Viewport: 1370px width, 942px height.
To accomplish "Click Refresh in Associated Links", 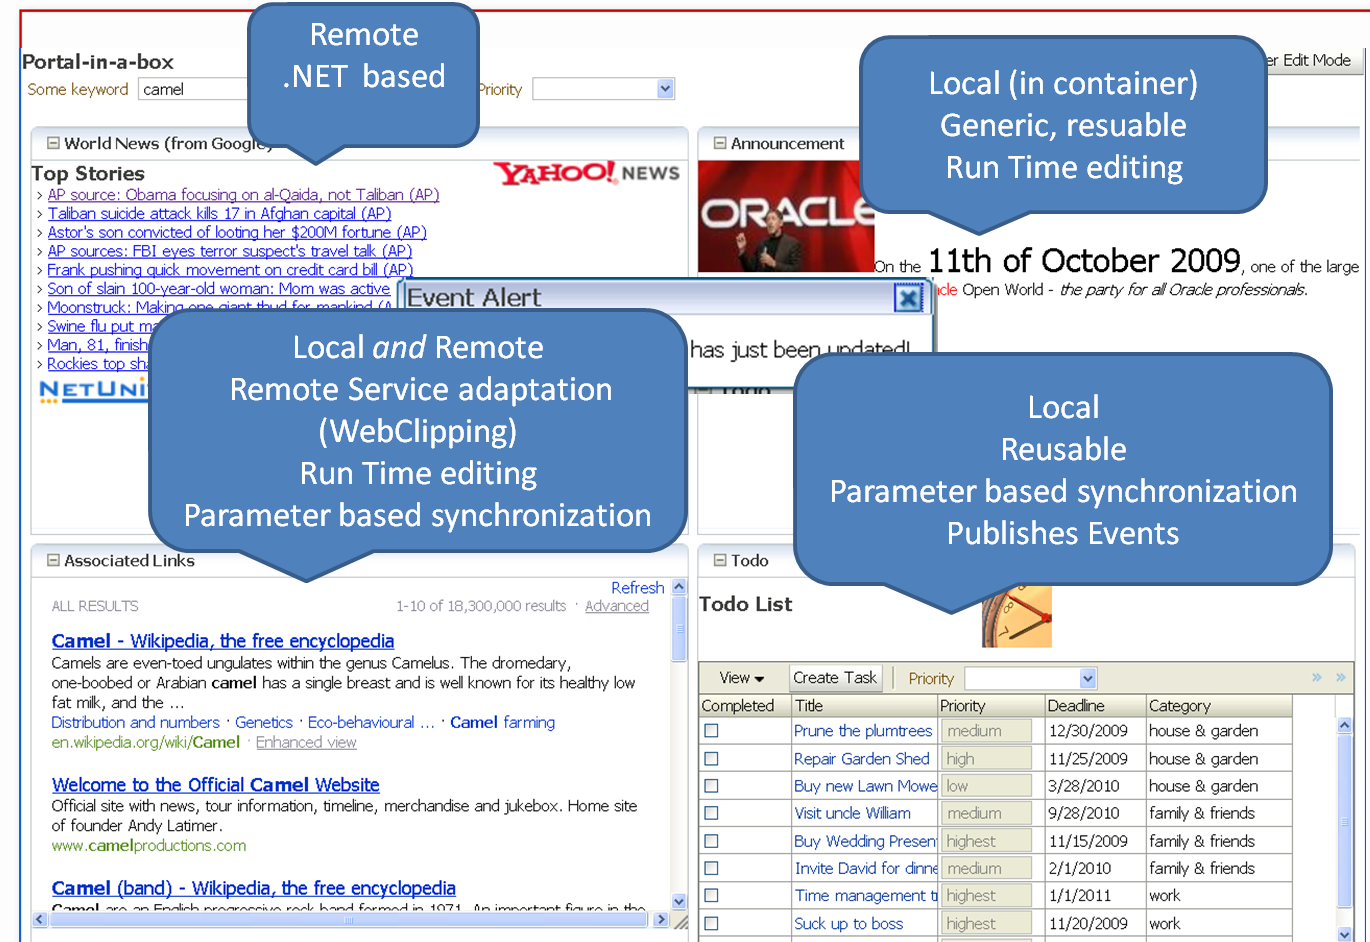I will (638, 588).
